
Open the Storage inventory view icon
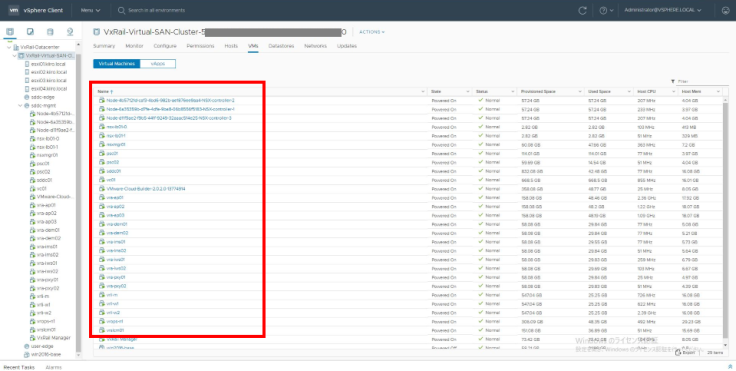click(50, 32)
